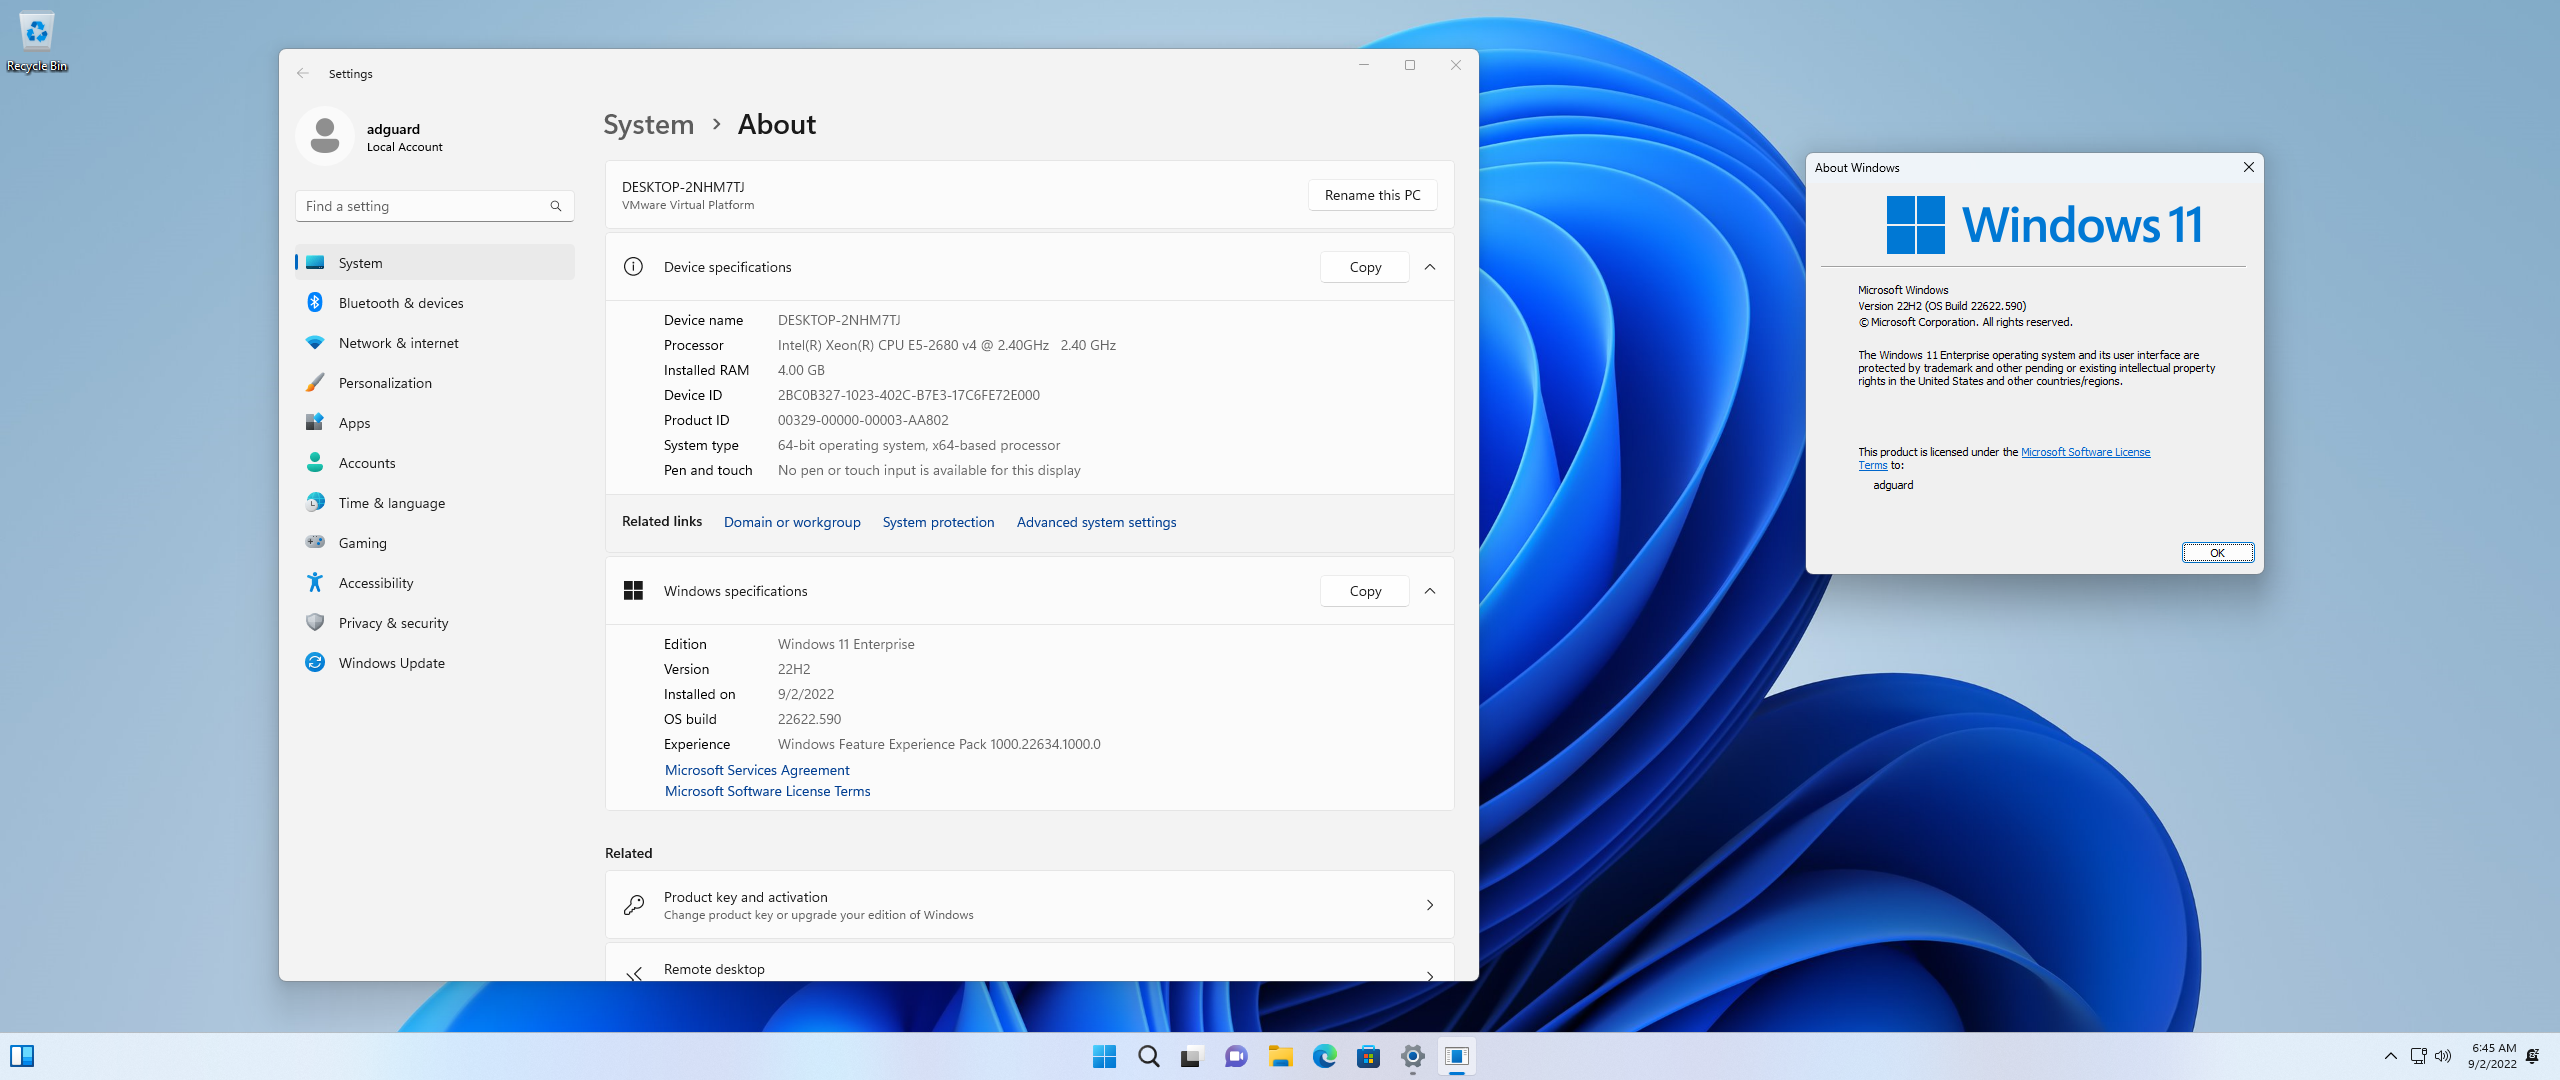Click the Personalization paintbrush icon
Viewport: 2560px width, 1080px height.
tap(315, 382)
